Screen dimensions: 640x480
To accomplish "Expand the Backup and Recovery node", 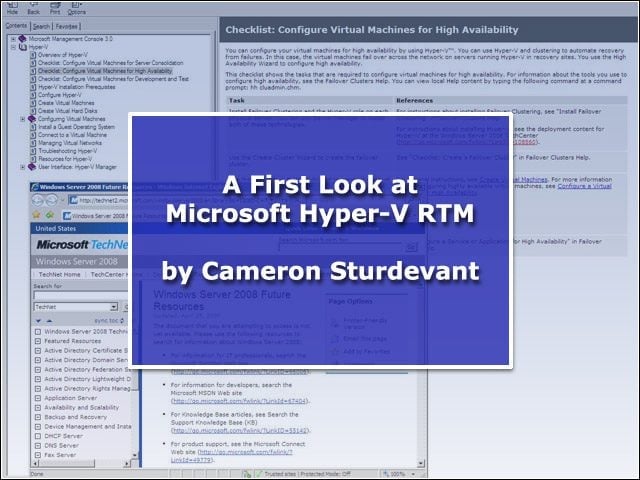I will [x=38, y=417].
